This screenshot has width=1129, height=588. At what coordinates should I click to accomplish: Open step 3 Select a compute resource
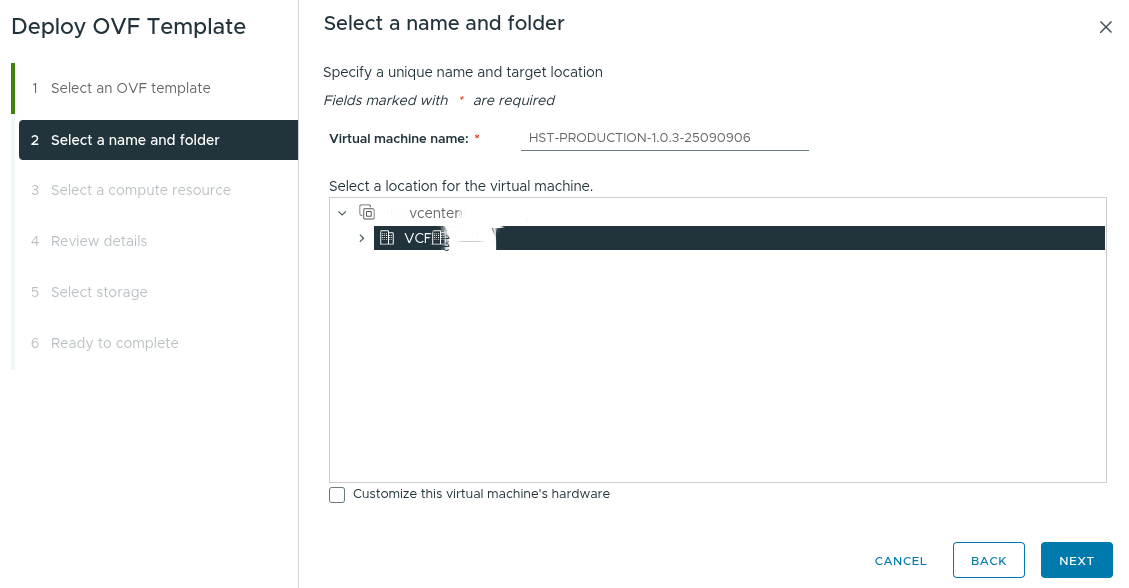140,190
